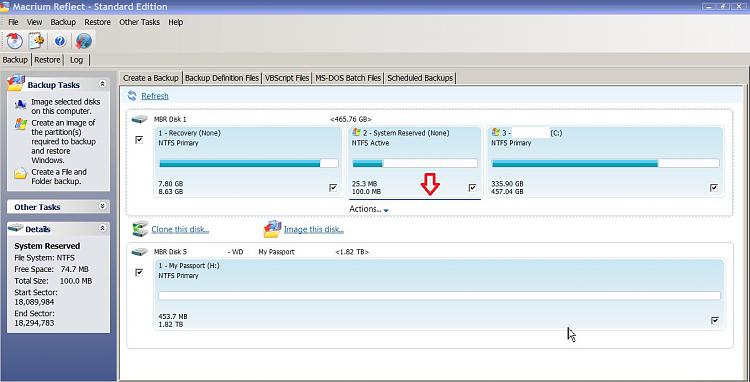
Task: Uncheck the System Reserved partition checkbox
Action: pos(473,187)
